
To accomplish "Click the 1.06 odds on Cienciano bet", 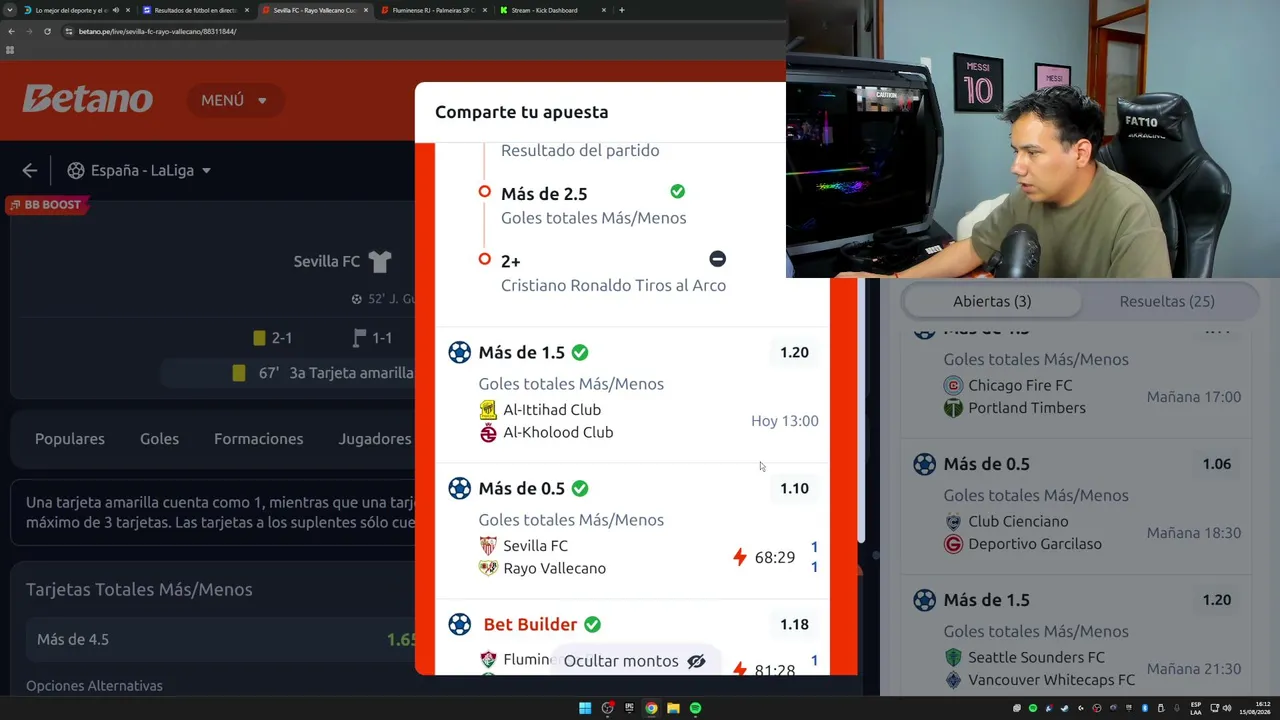I will tap(1217, 464).
